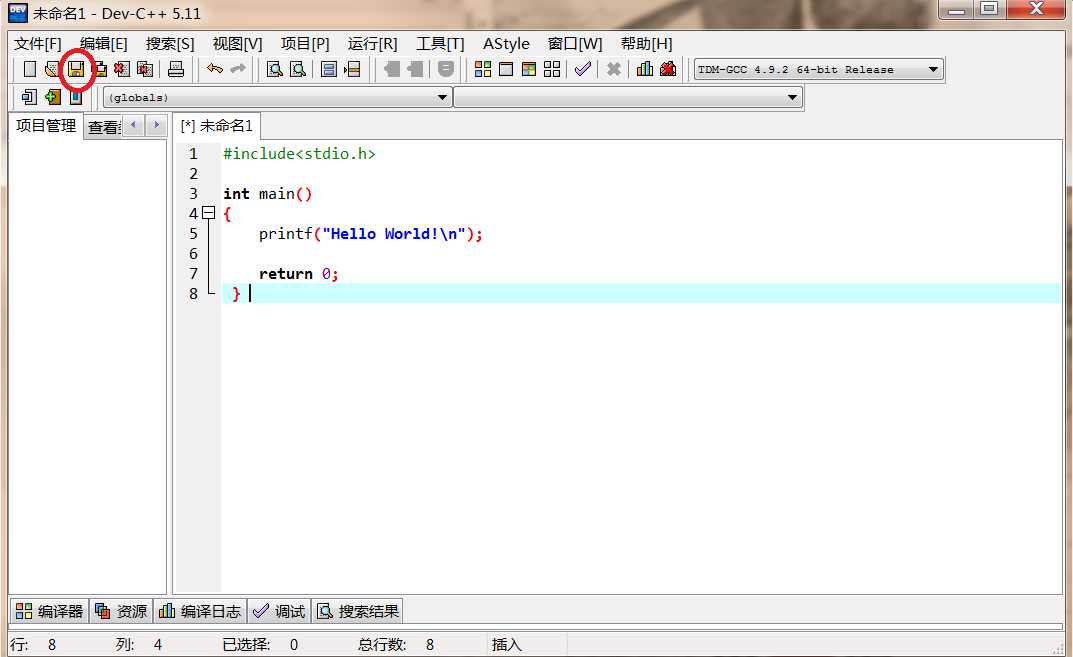Open Go to line tool
The width and height of the screenshot is (1073, 657).
tap(352, 69)
